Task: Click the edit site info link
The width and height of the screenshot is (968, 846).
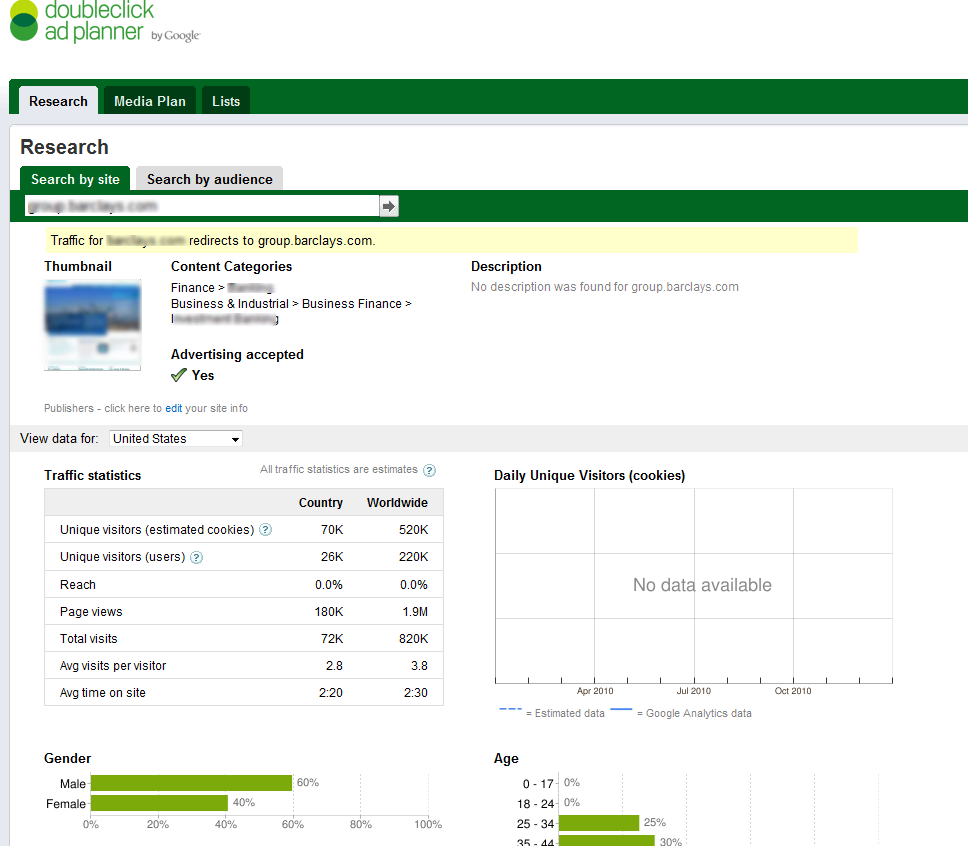Action: [174, 408]
